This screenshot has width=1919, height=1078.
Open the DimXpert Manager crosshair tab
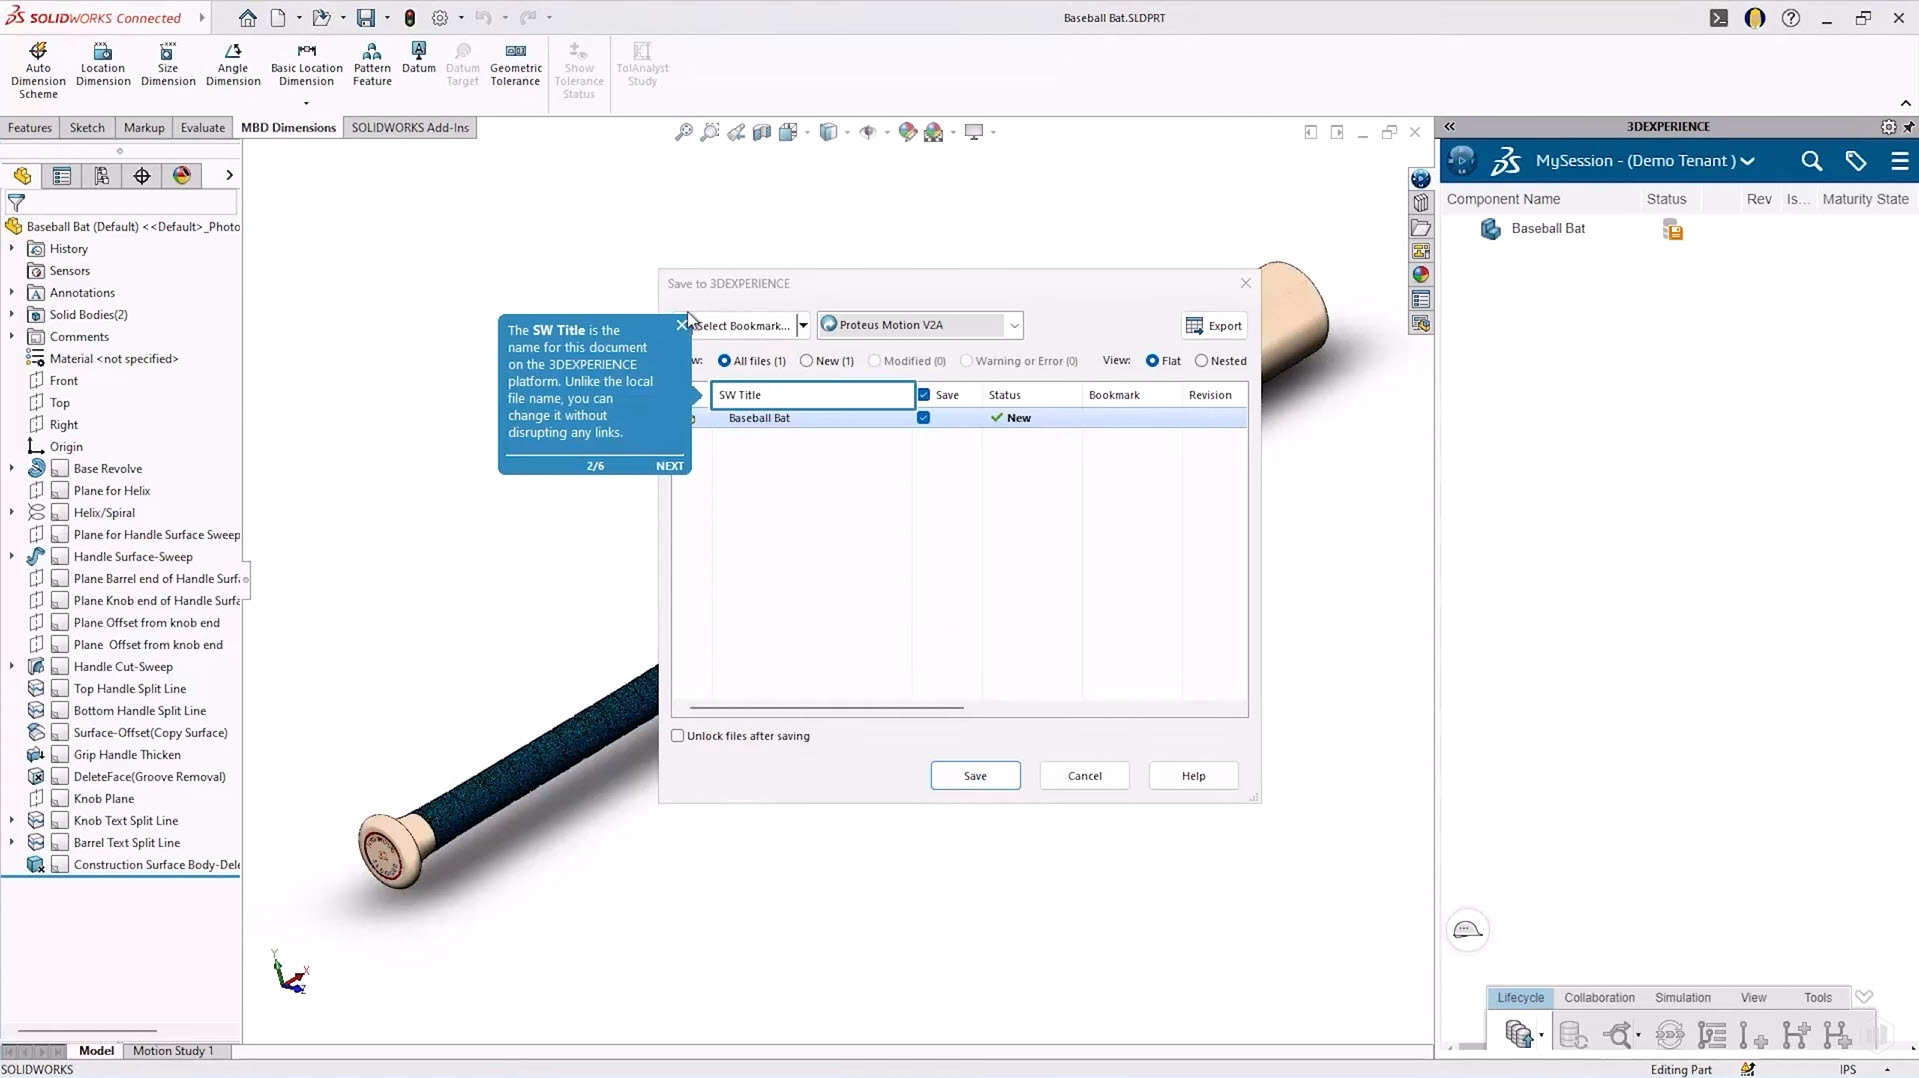pyautogui.click(x=142, y=176)
